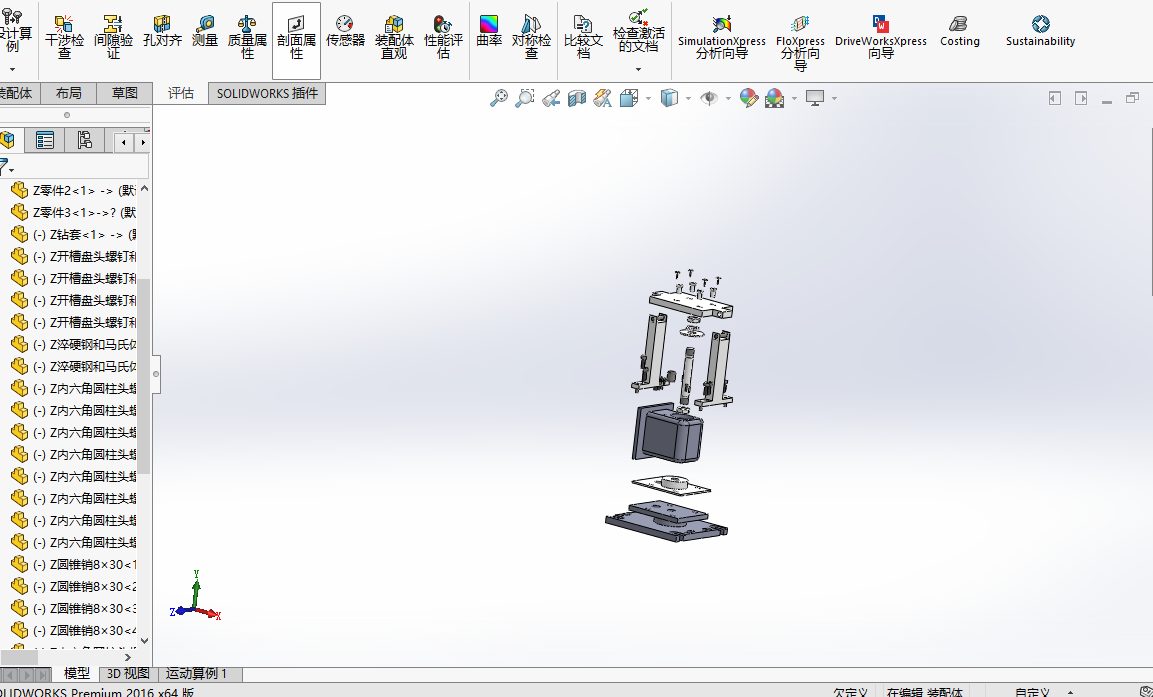The width and height of the screenshot is (1153, 697).
Task: Select the 模型 bottom tab
Action: coord(76,673)
